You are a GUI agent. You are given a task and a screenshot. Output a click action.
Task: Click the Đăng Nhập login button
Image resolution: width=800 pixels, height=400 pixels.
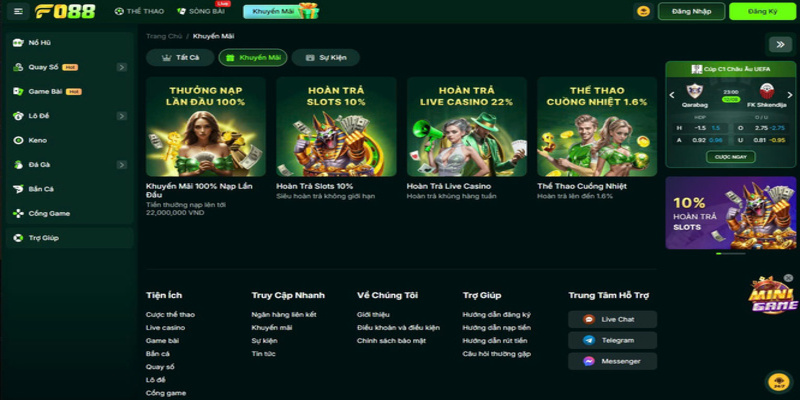pyautogui.click(x=691, y=11)
